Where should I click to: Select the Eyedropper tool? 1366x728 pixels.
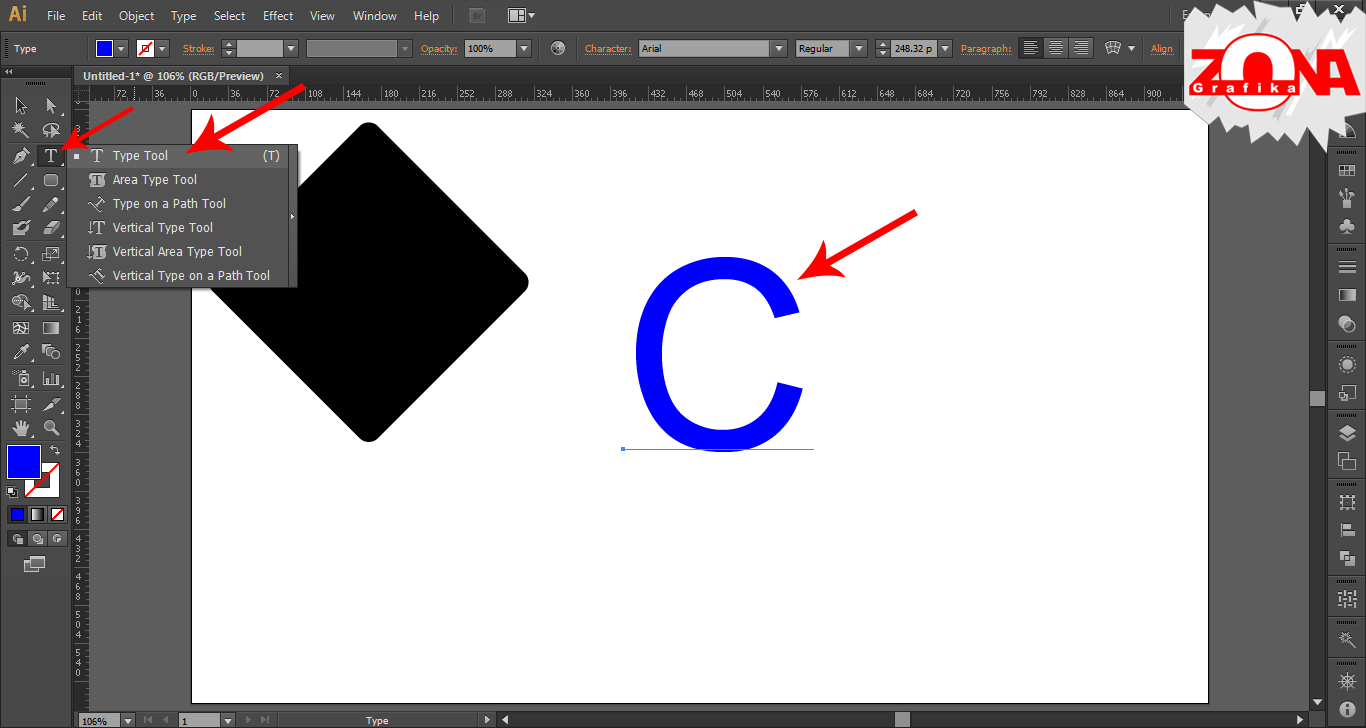tap(21, 352)
